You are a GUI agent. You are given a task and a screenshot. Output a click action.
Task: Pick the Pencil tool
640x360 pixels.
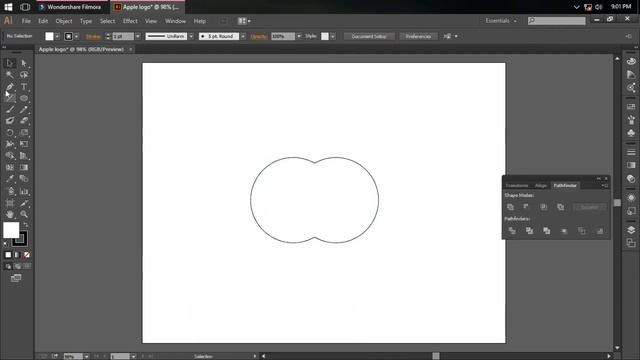click(24, 109)
